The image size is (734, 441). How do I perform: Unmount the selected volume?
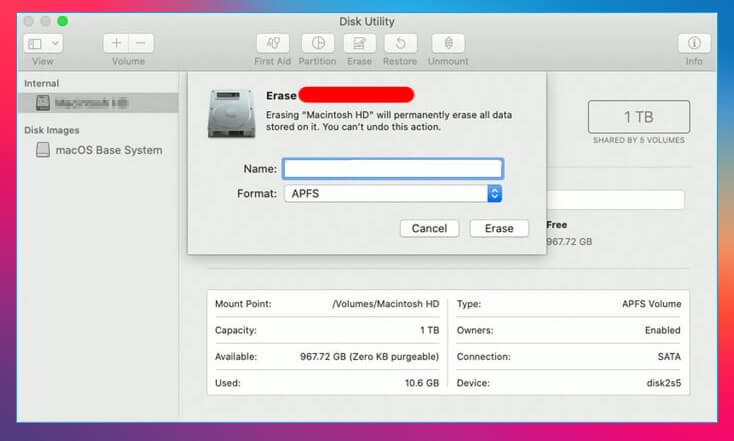pyautogui.click(x=448, y=43)
